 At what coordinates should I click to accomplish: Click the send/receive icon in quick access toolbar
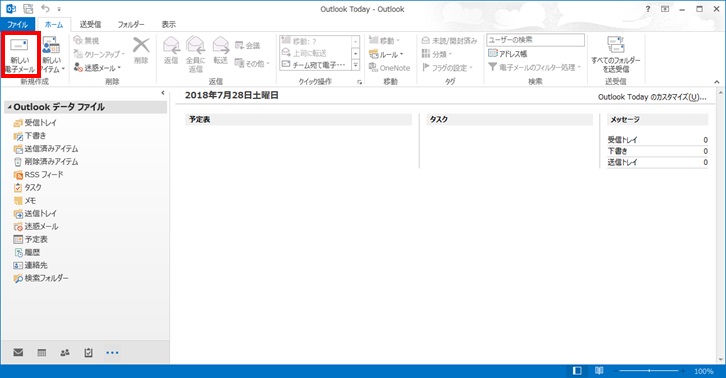pyautogui.click(x=28, y=8)
